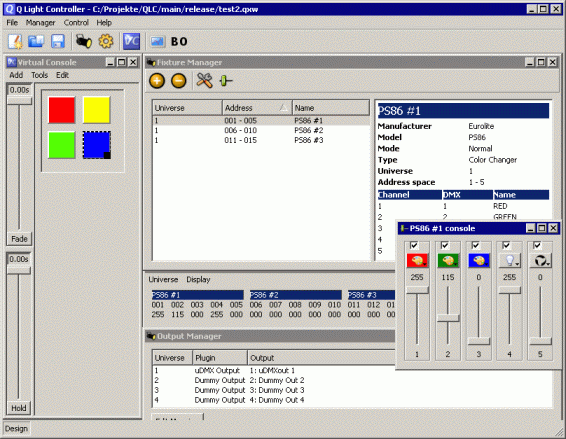The image size is (566, 439).
Task: Click the New workspace toolbar icon
Action: point(15,42)
